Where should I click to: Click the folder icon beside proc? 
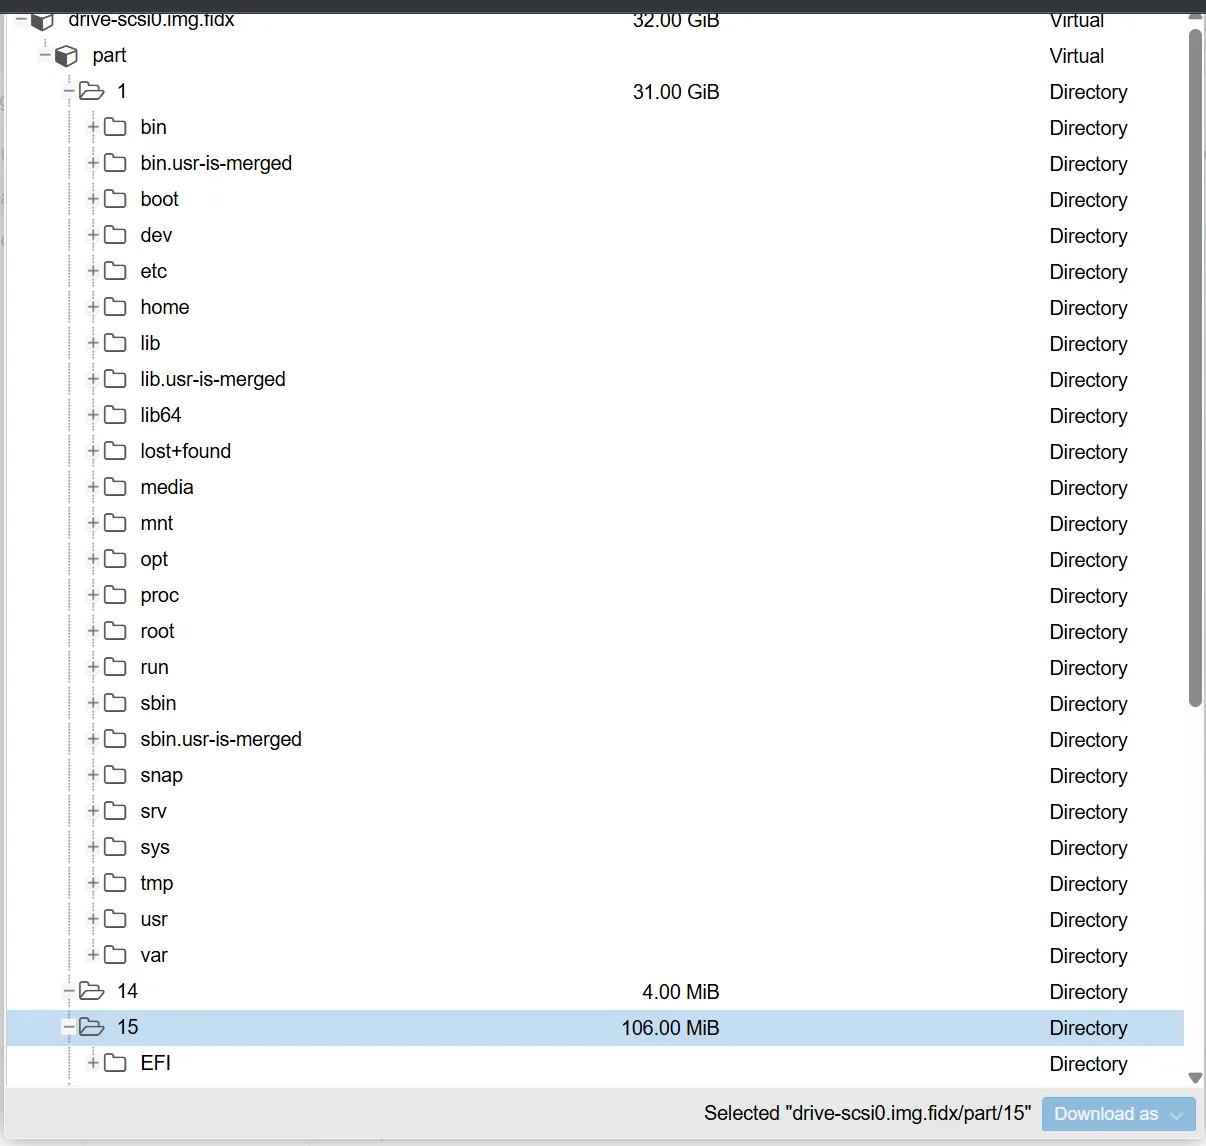point(115,595)
